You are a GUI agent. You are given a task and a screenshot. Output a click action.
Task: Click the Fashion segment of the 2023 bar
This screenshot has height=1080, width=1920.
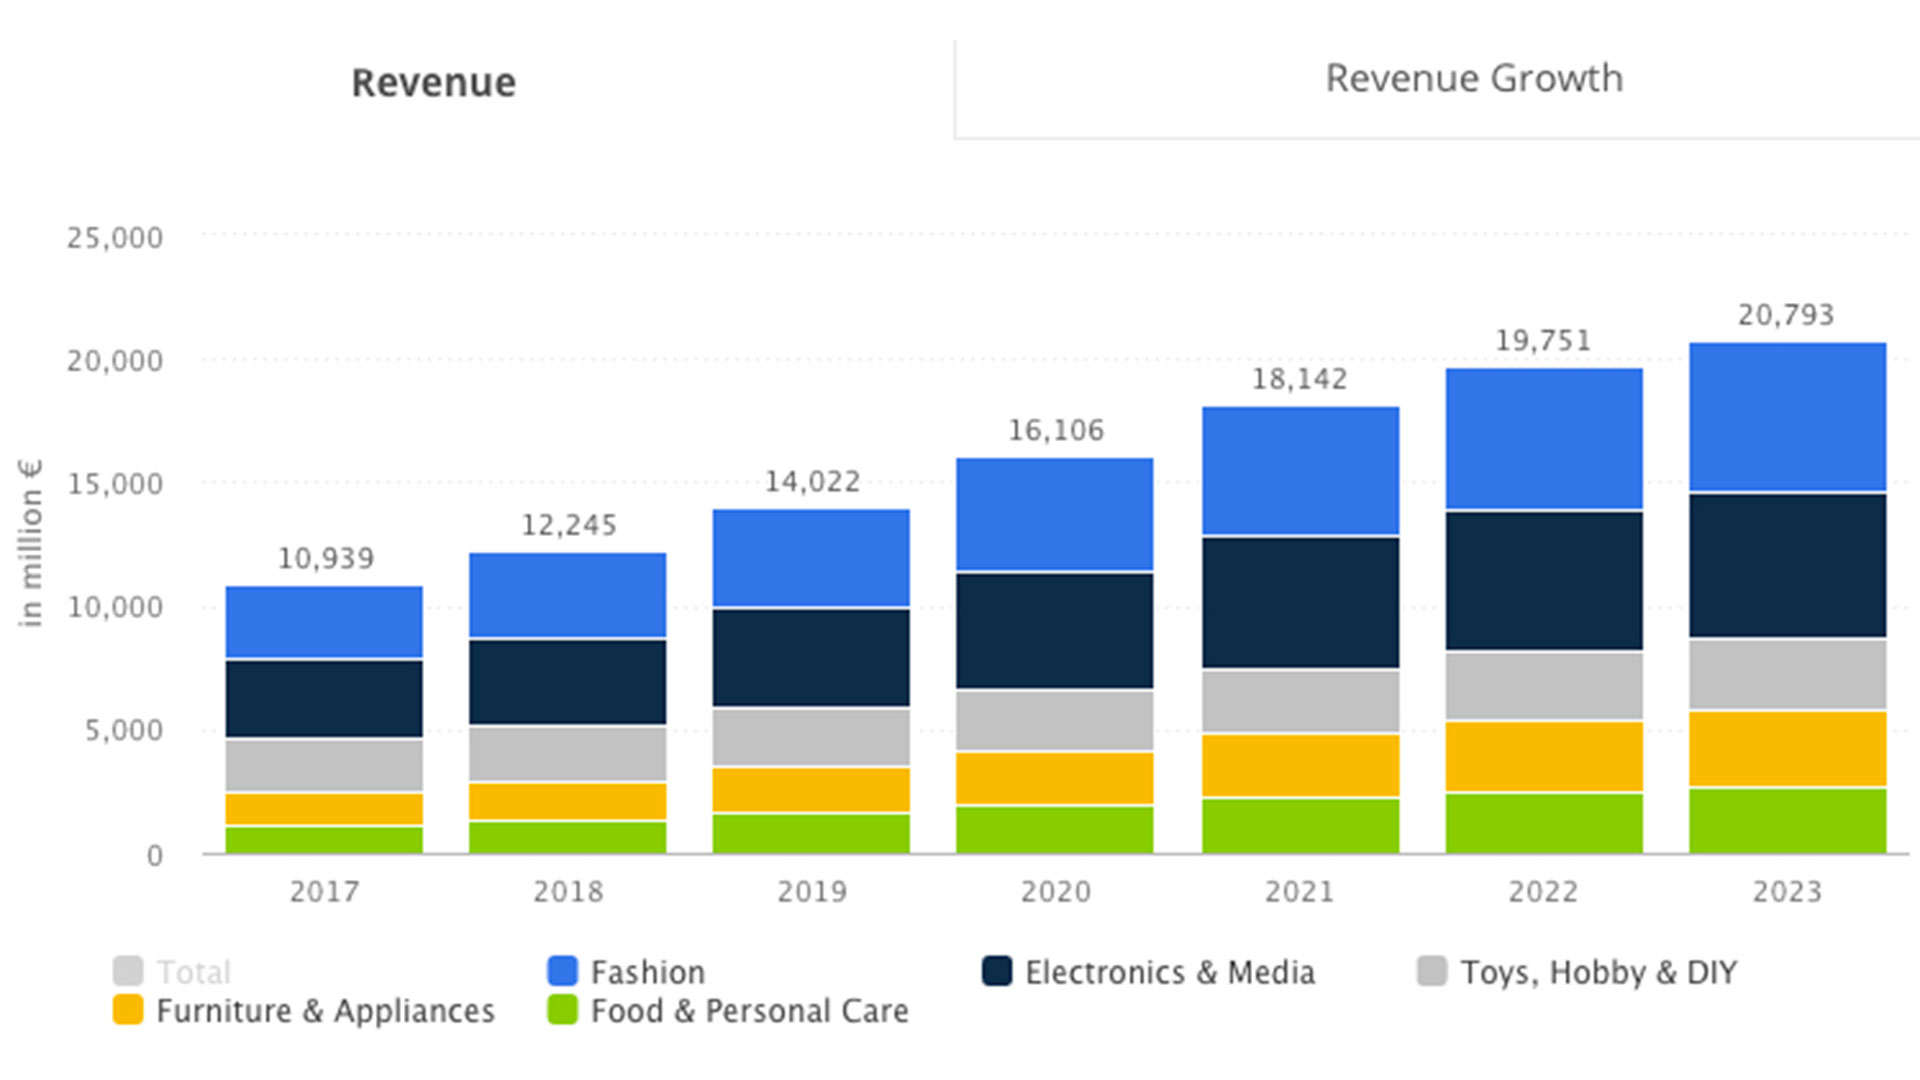(1787, 416)
